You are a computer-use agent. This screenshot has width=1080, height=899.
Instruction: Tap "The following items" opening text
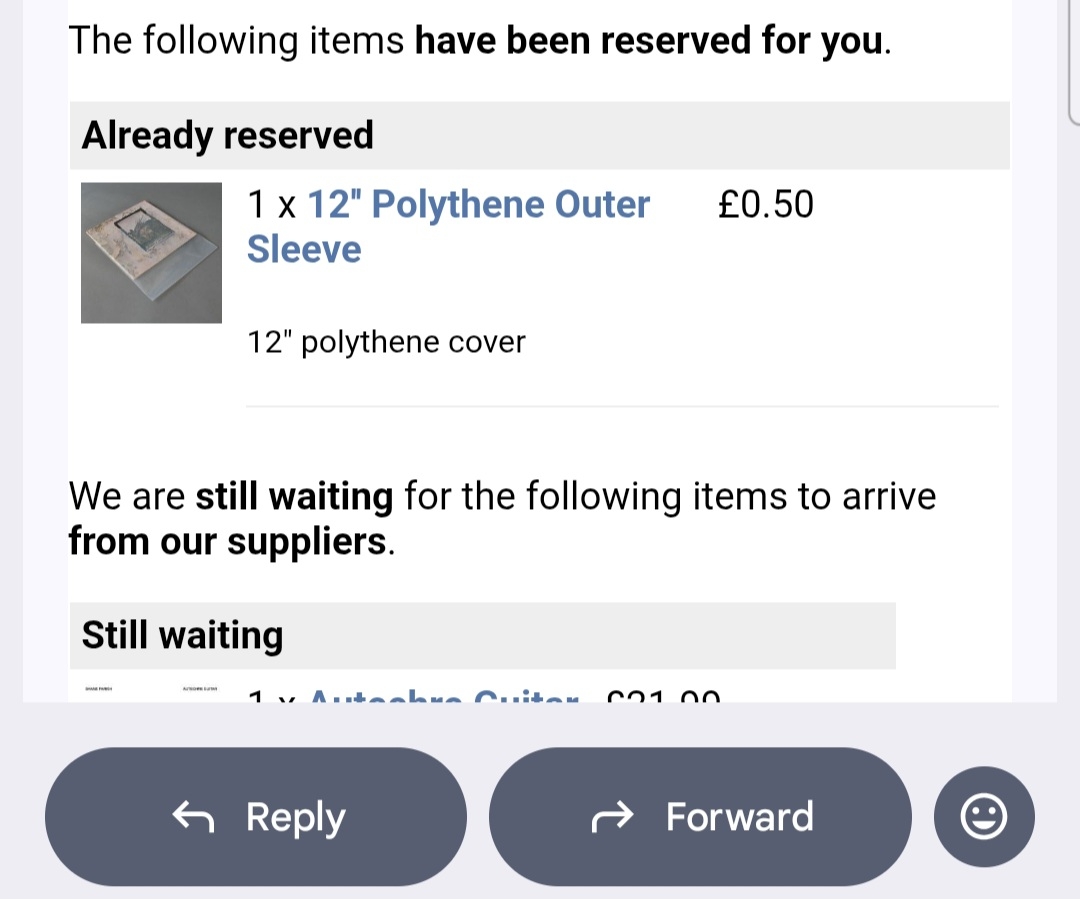point(236,41)
